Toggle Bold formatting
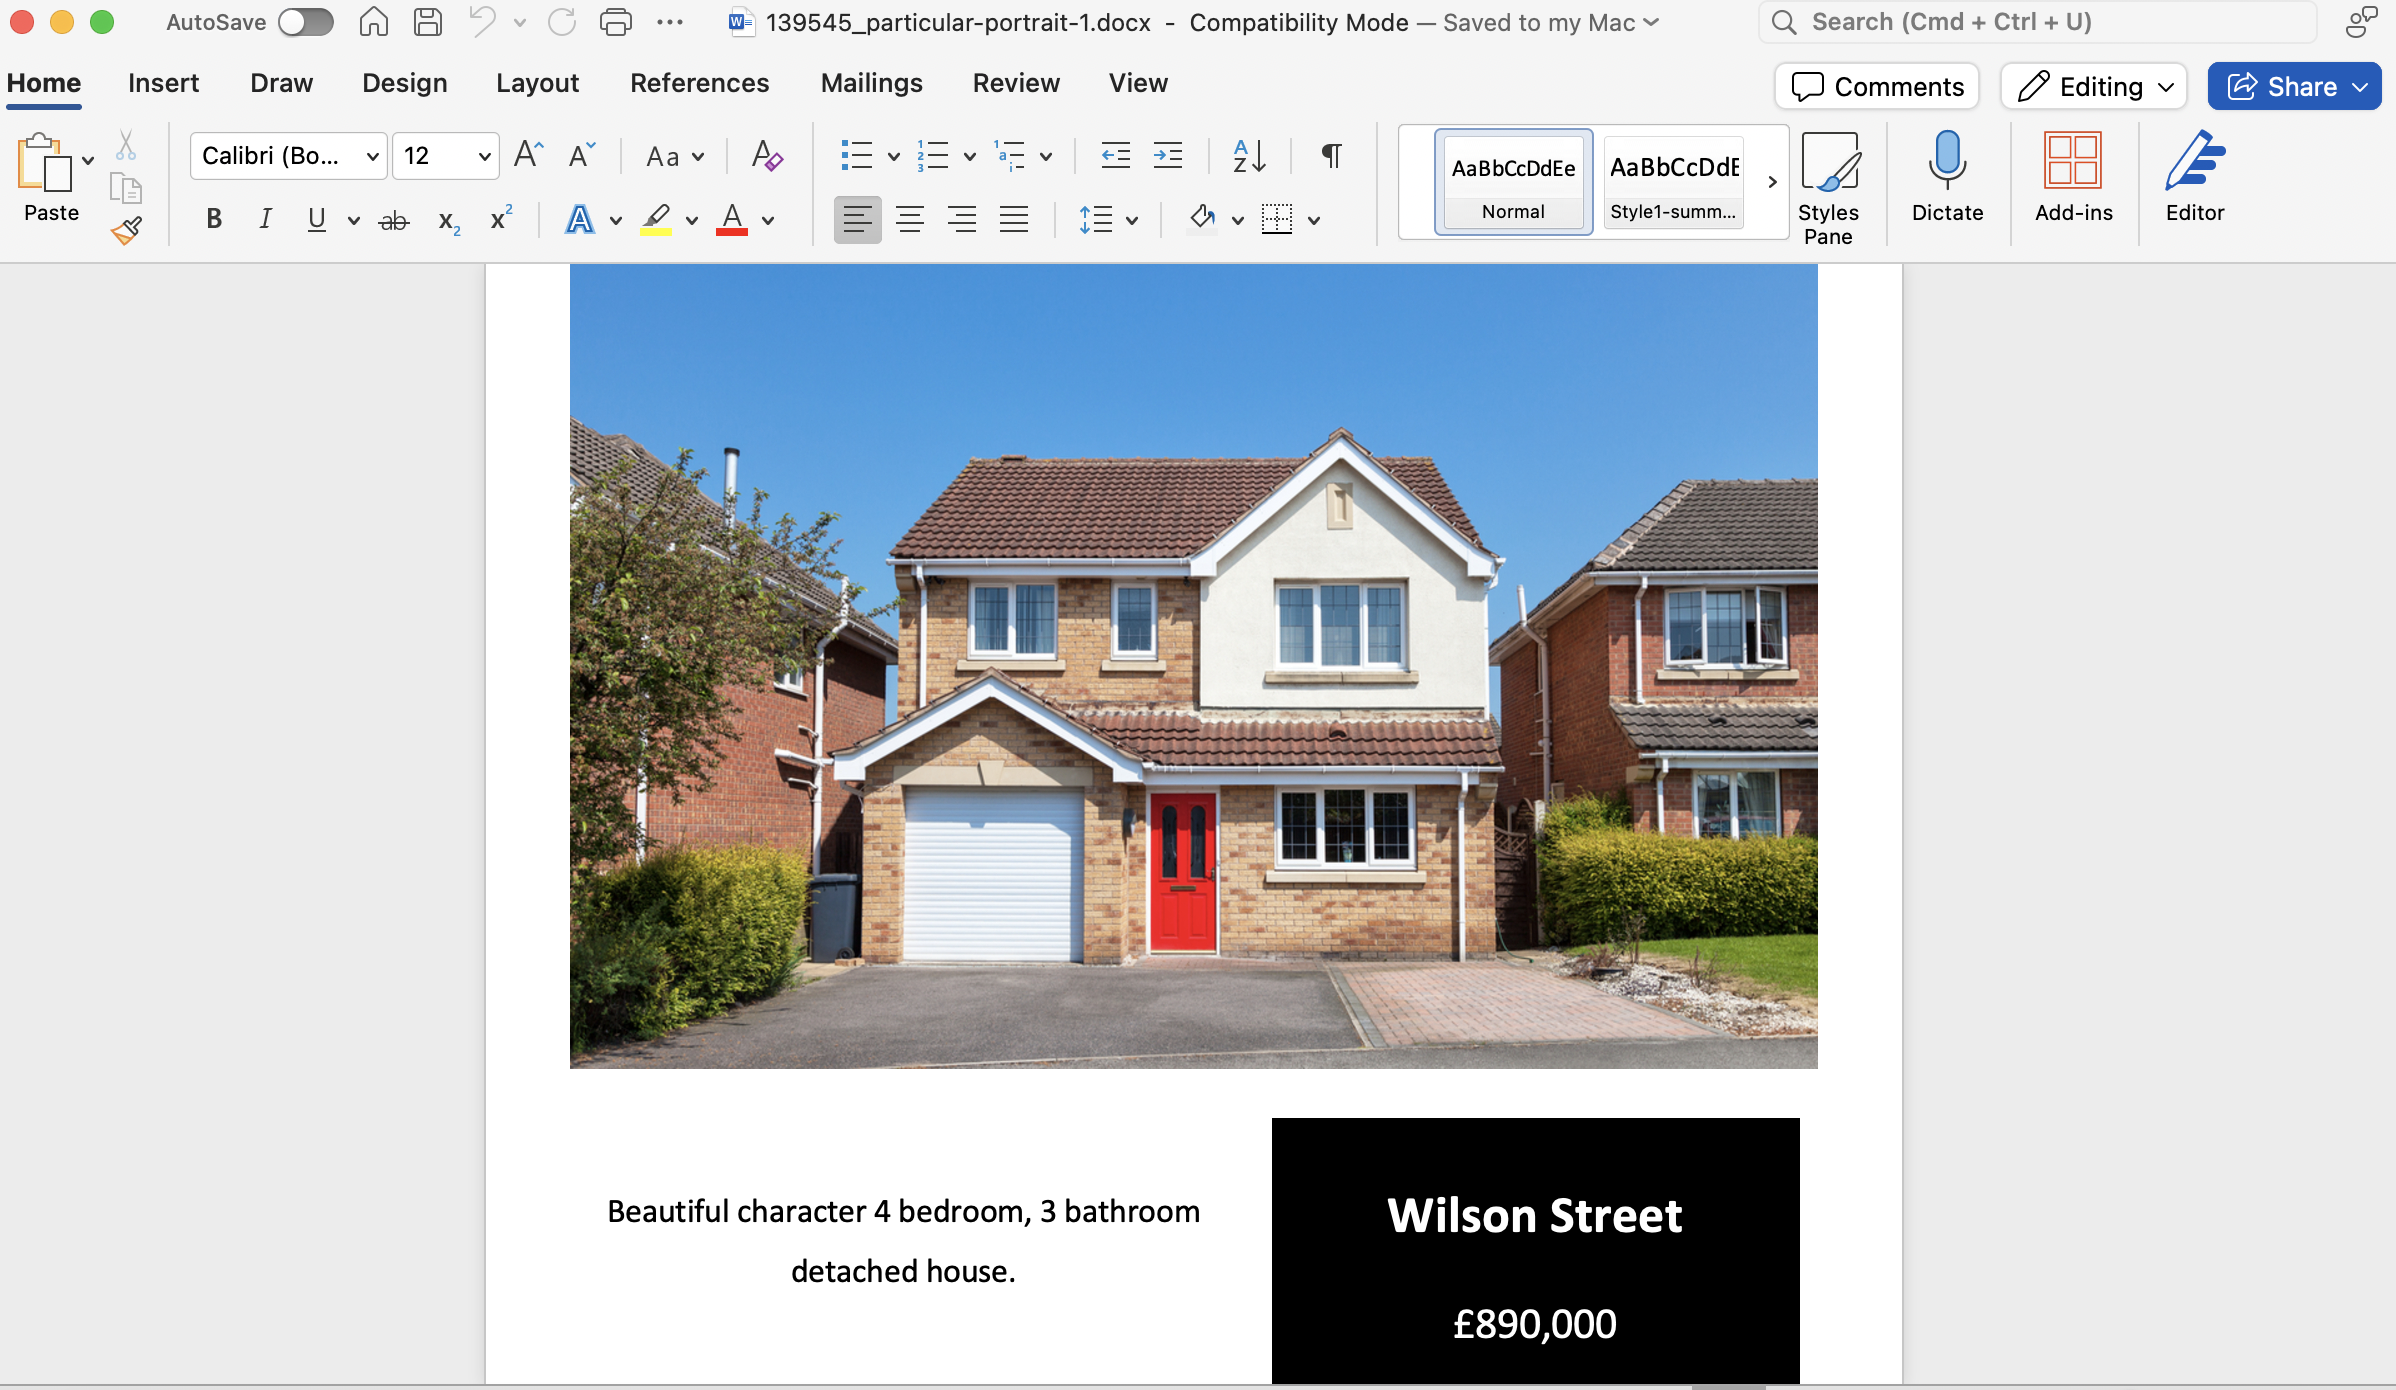The height and width of the screenshot is (1390, 2396). pyautogui.click(x=213, y=219)
